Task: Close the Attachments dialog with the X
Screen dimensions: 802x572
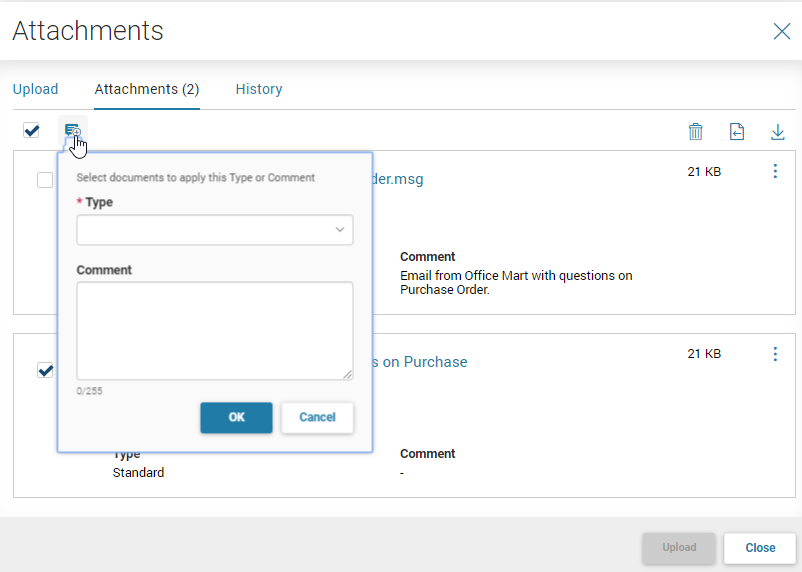Action: 782,31
